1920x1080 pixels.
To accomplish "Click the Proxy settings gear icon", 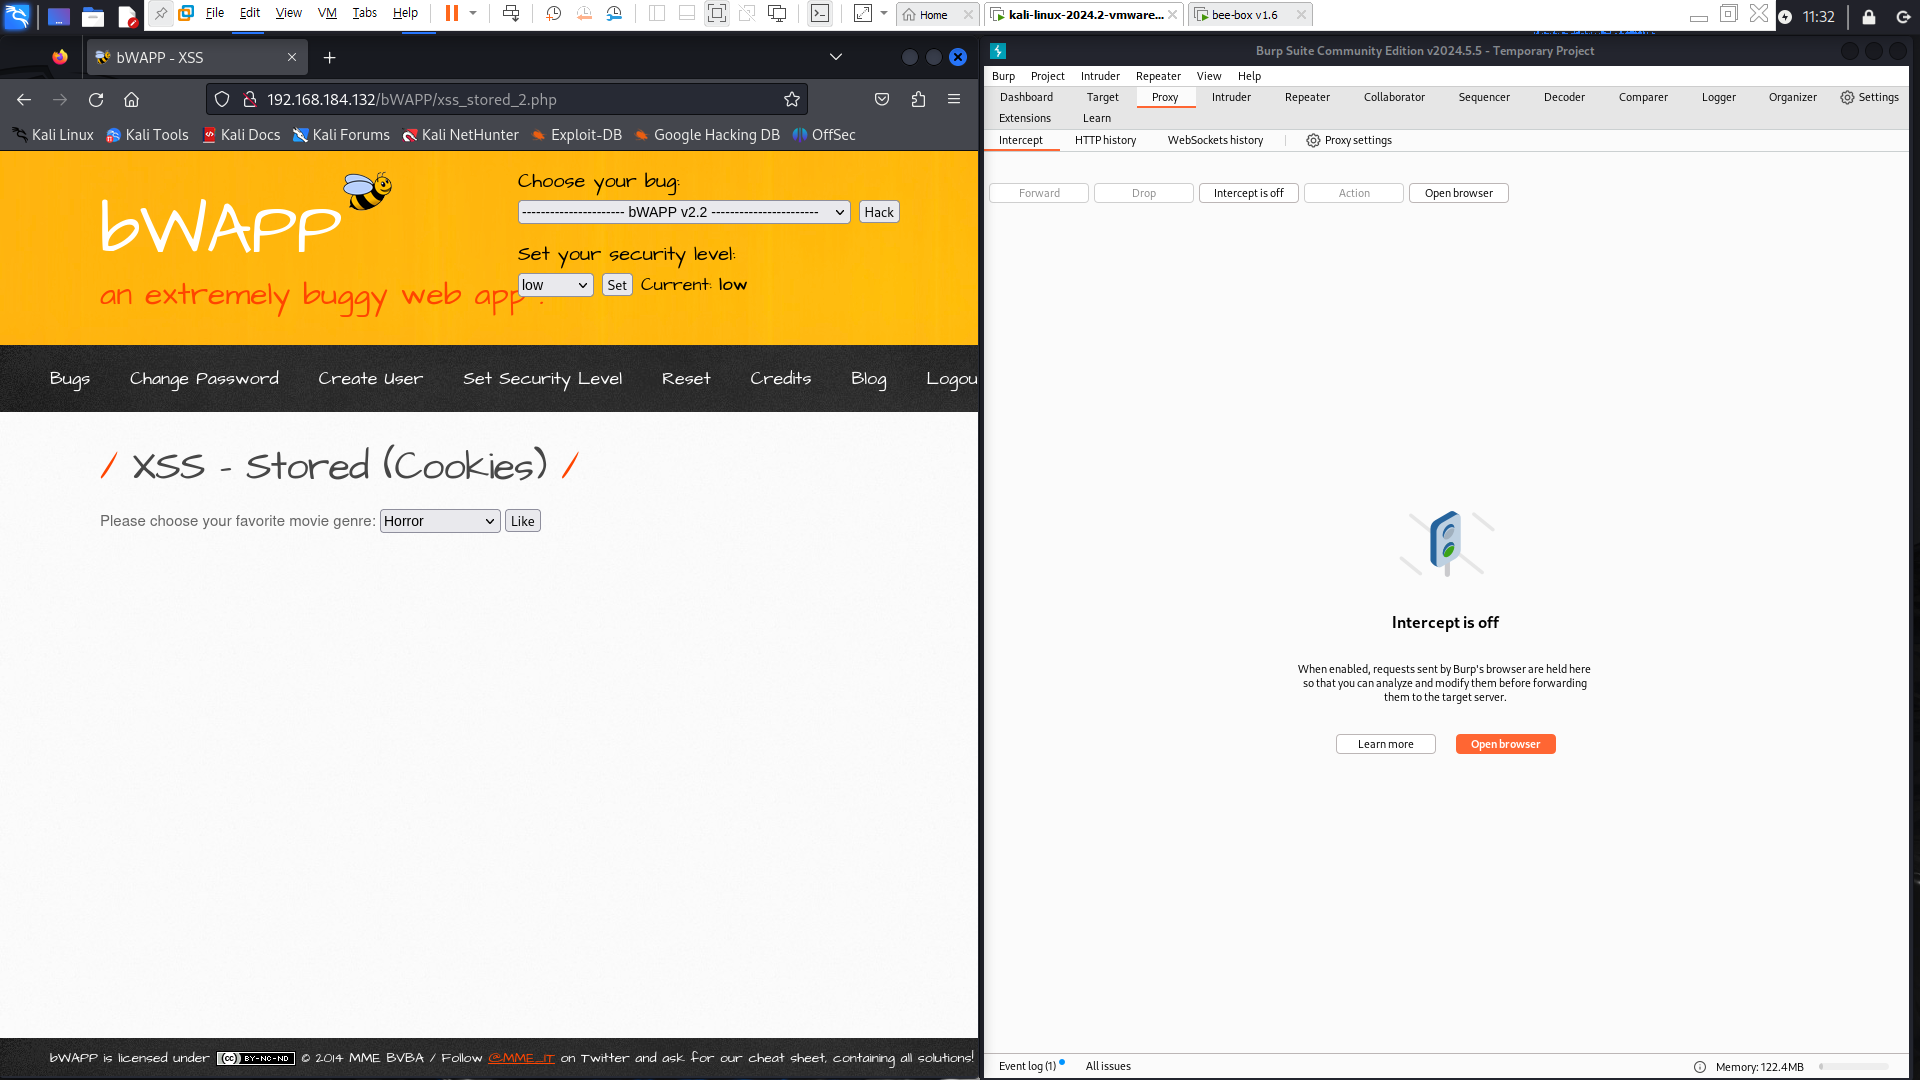I will click(x=1313, y=140).
